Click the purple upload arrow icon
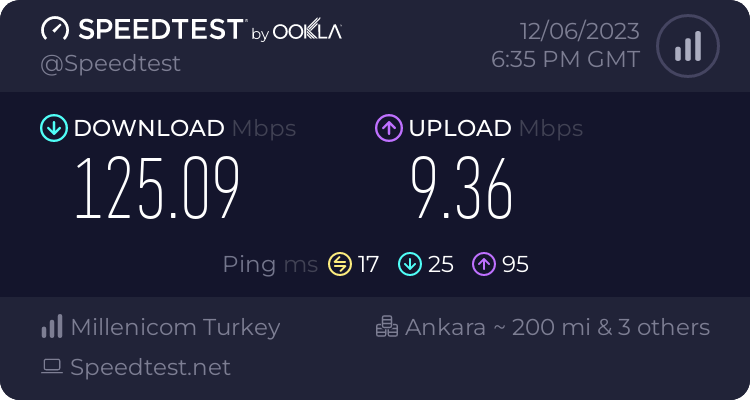 (389, 128)
